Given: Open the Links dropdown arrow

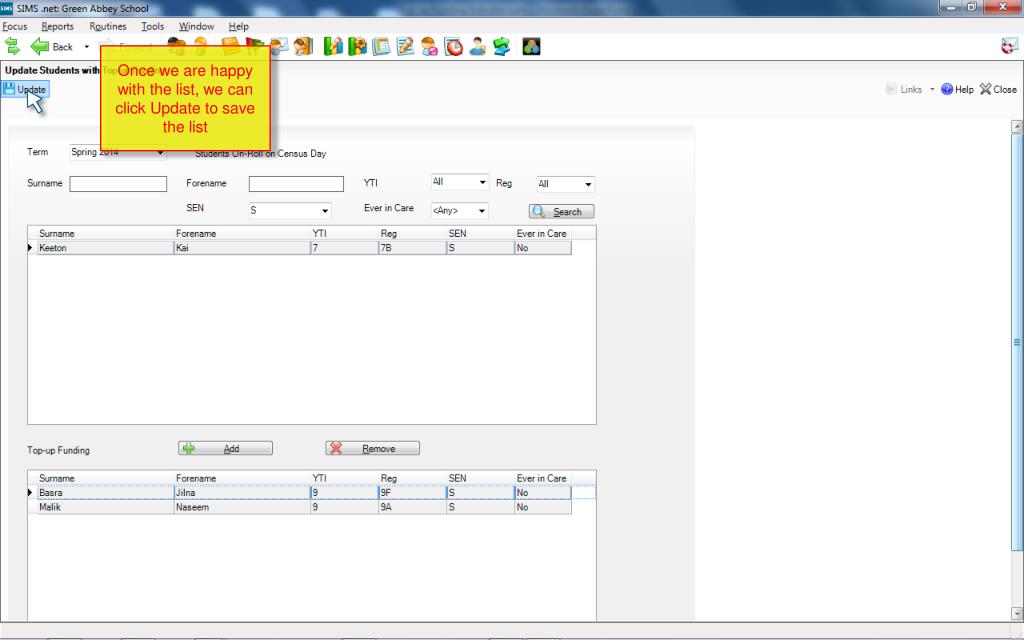Looking at the screenshot, I should pos(932,89).
